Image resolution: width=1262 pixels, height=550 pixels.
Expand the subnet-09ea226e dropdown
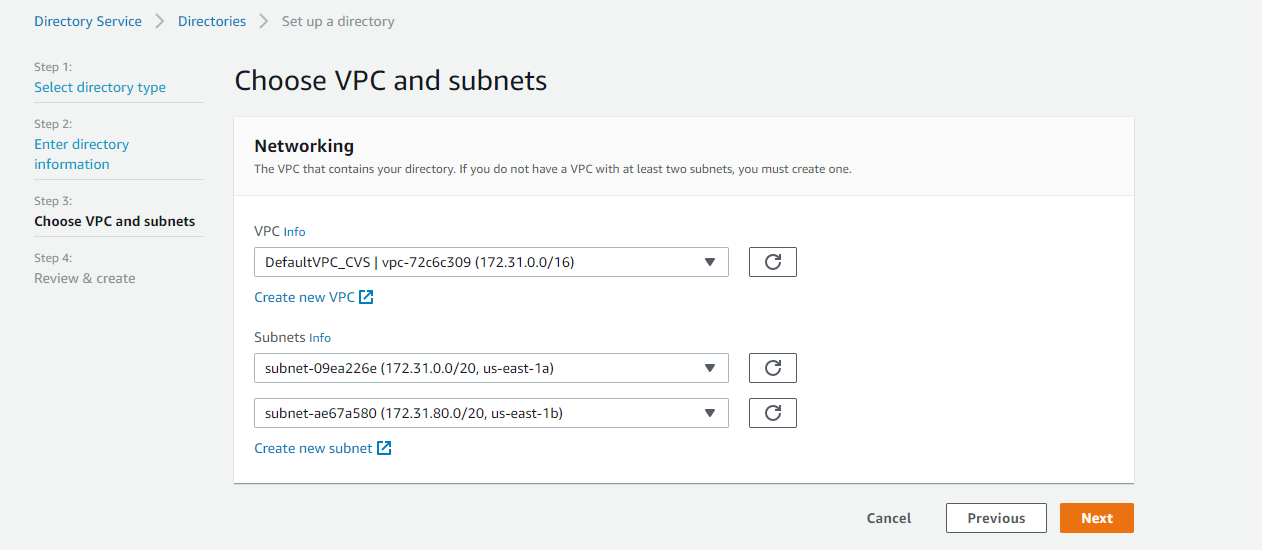pyautogui.click(x=491, y=368)
